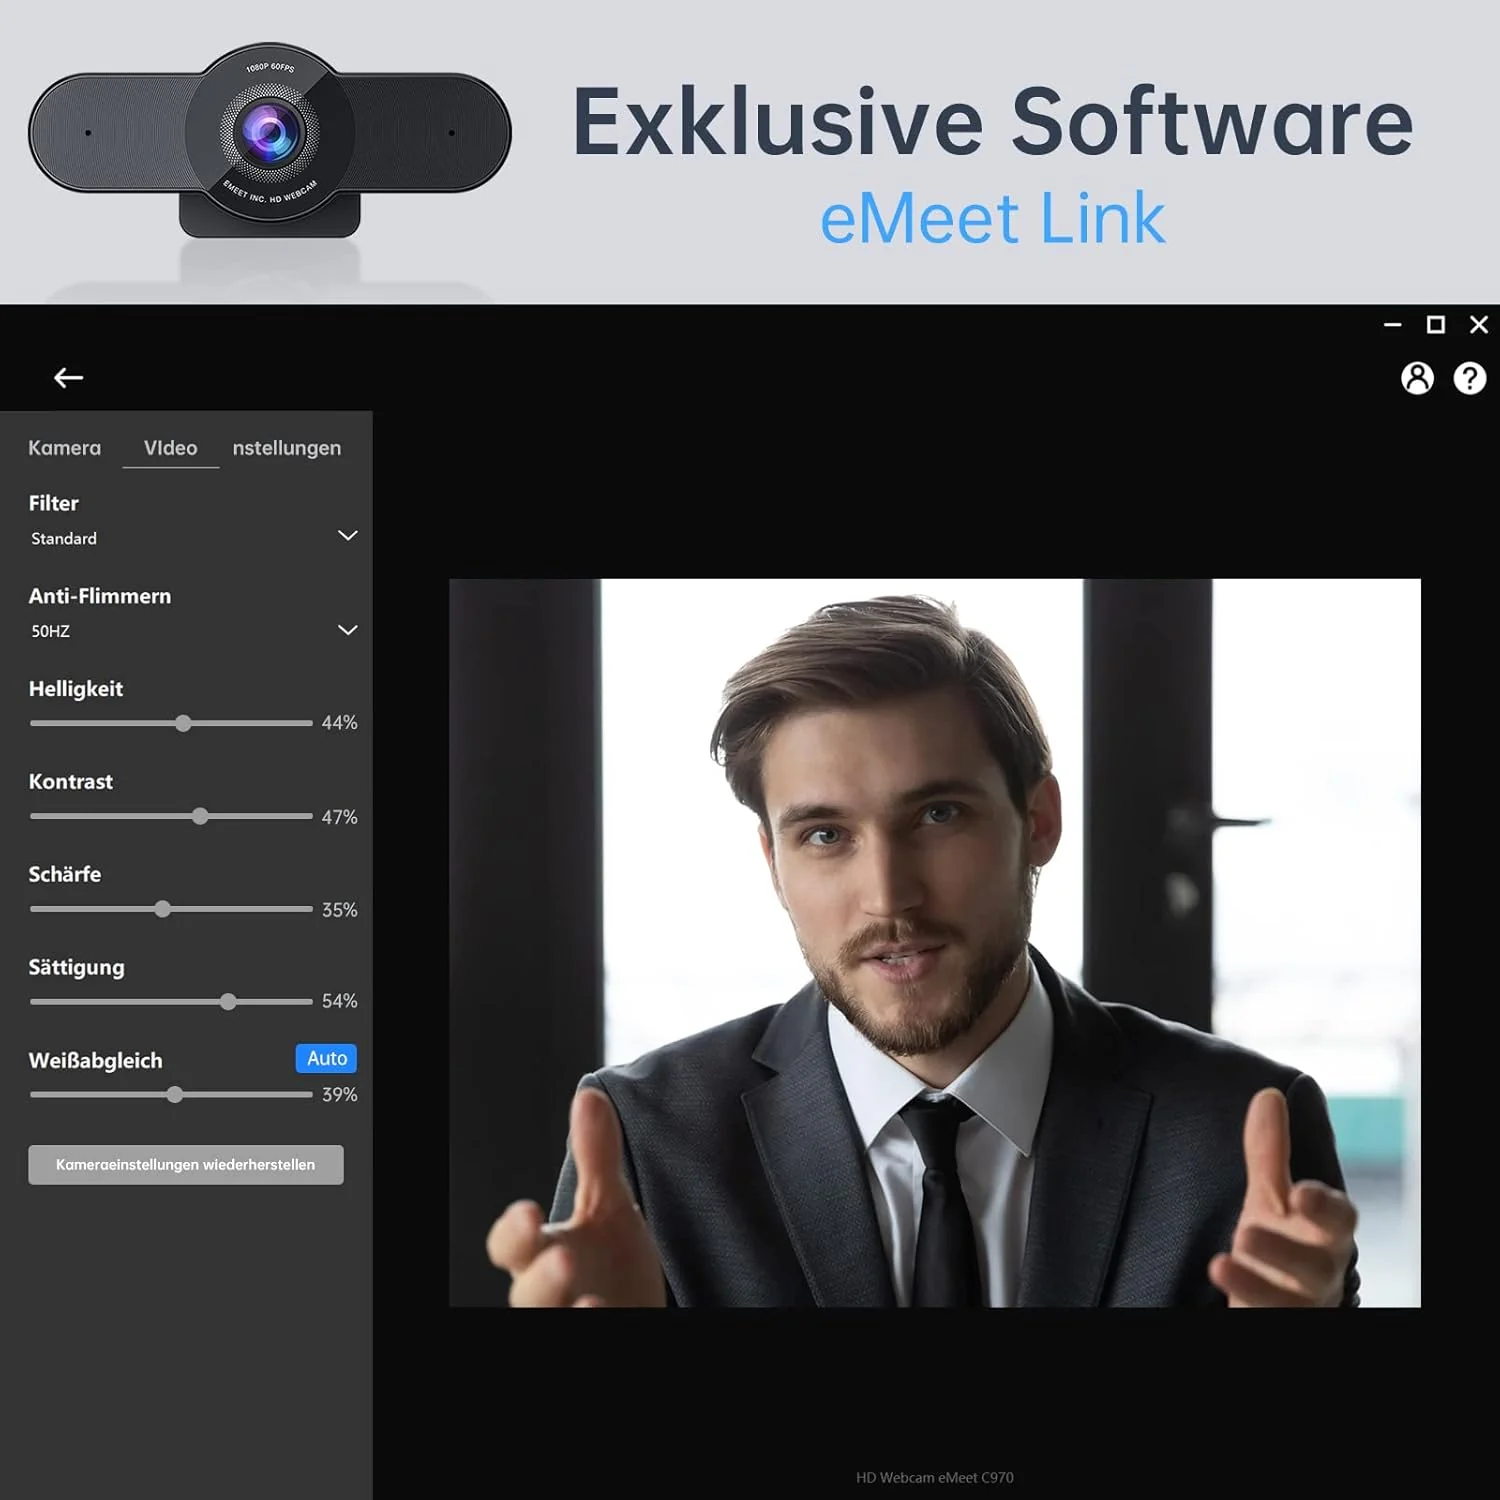Open the user account profile icon
The image size is (1500, 1500).
tap(1417, 378)
